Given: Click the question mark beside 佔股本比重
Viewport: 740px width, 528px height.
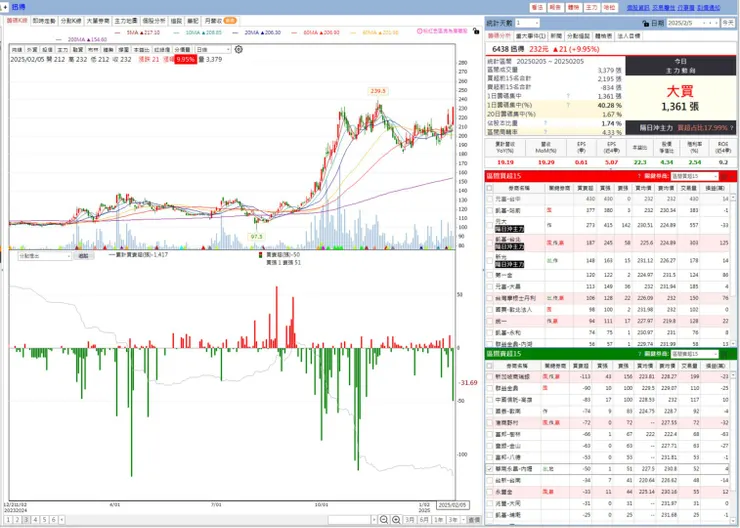Looking at the screenshot, I should pos(546,123).
